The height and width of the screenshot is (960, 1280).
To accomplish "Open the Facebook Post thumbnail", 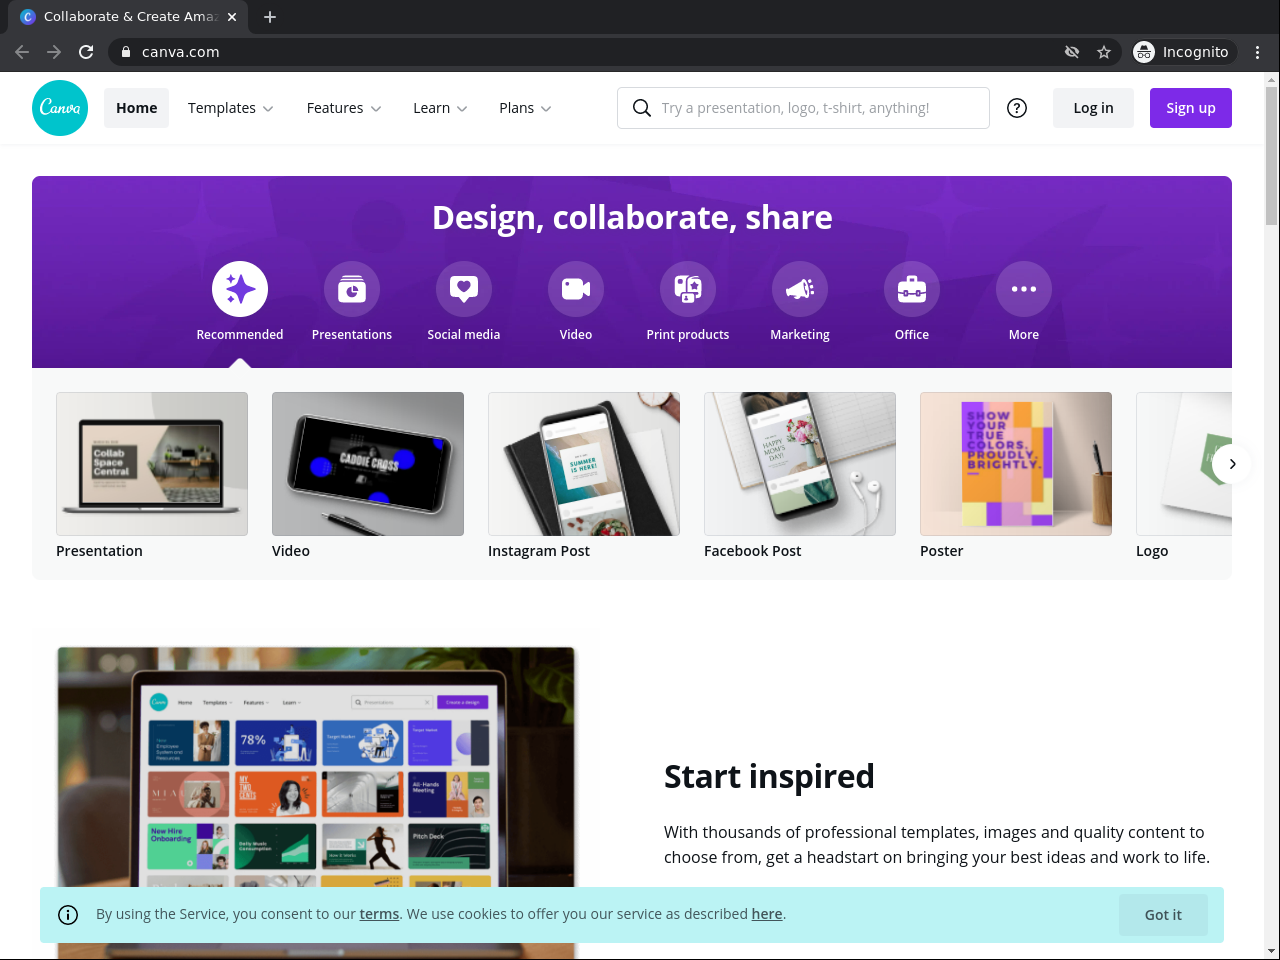I will click(x=800, y=464).
